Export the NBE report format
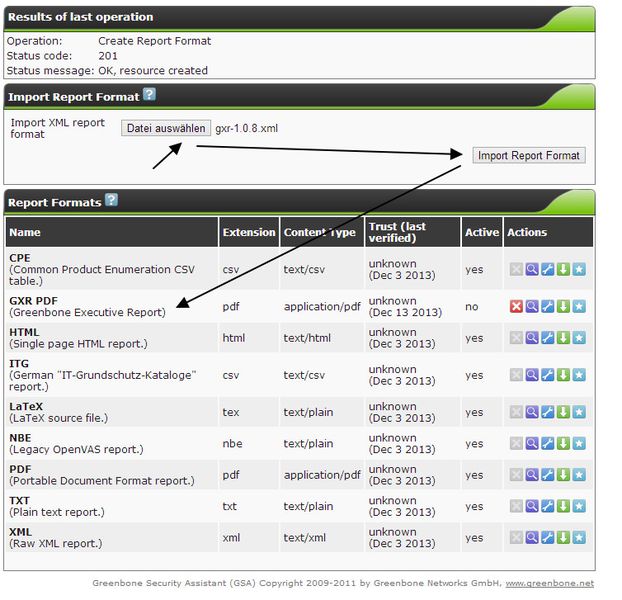This screenshot has width=622, height=600. click(563, 443)
